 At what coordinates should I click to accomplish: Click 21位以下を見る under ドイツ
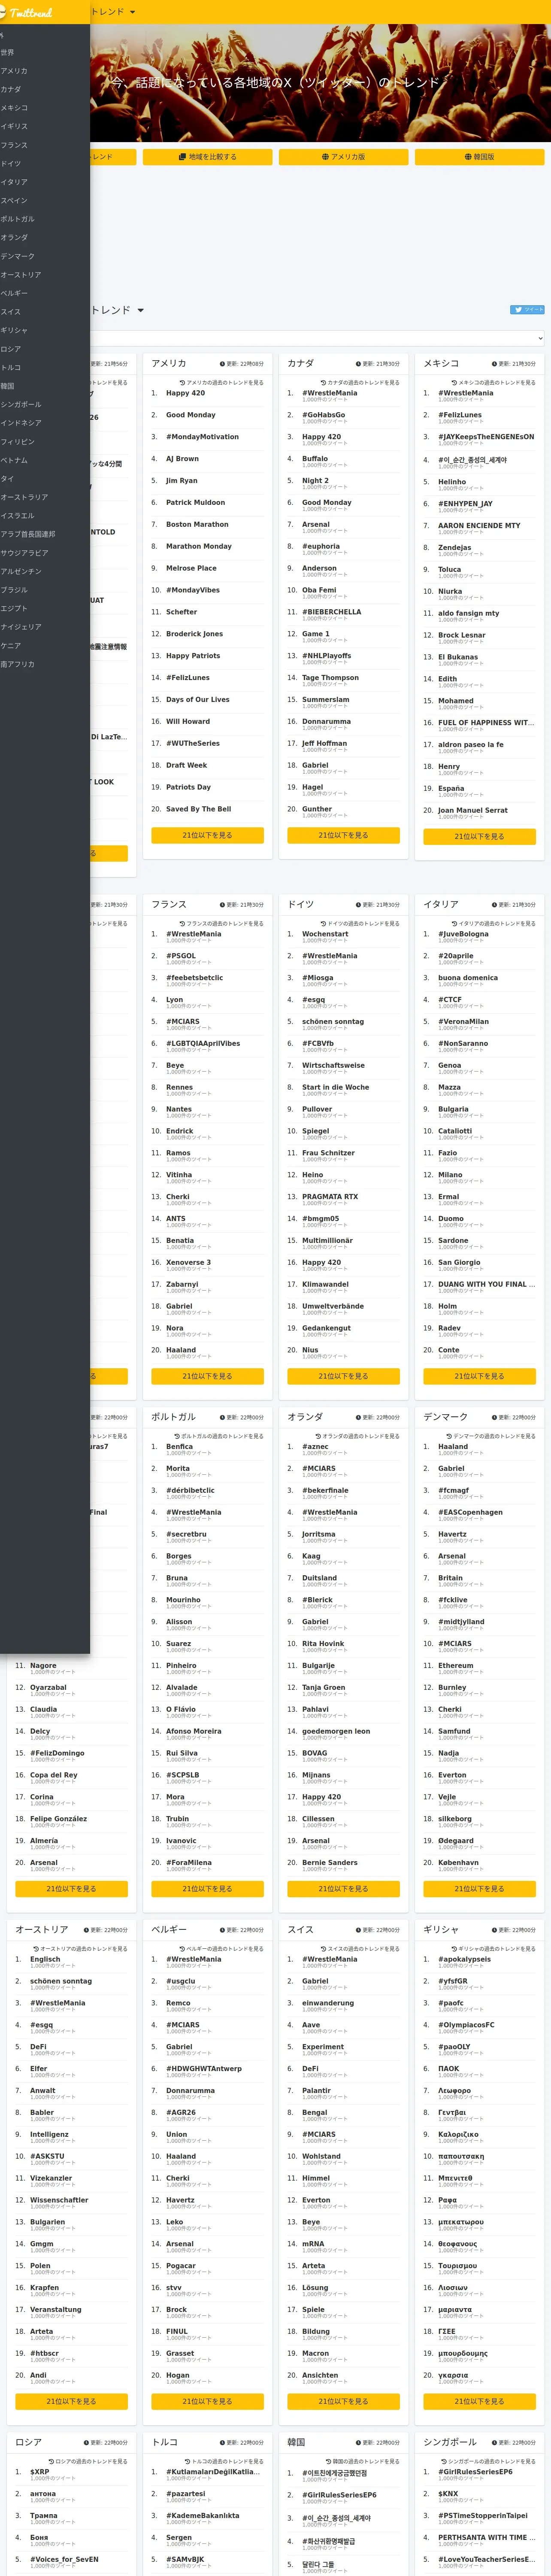pyautogui.click(x=343, y=1376)
